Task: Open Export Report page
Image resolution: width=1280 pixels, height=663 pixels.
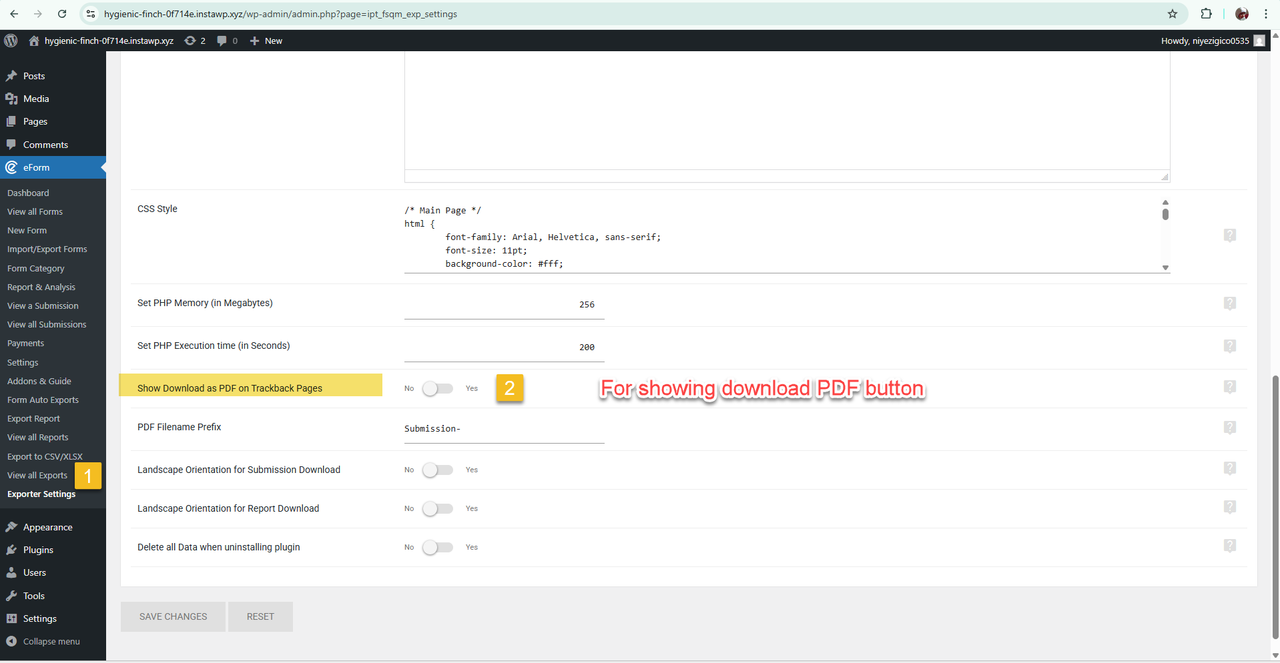Action: 34,419
